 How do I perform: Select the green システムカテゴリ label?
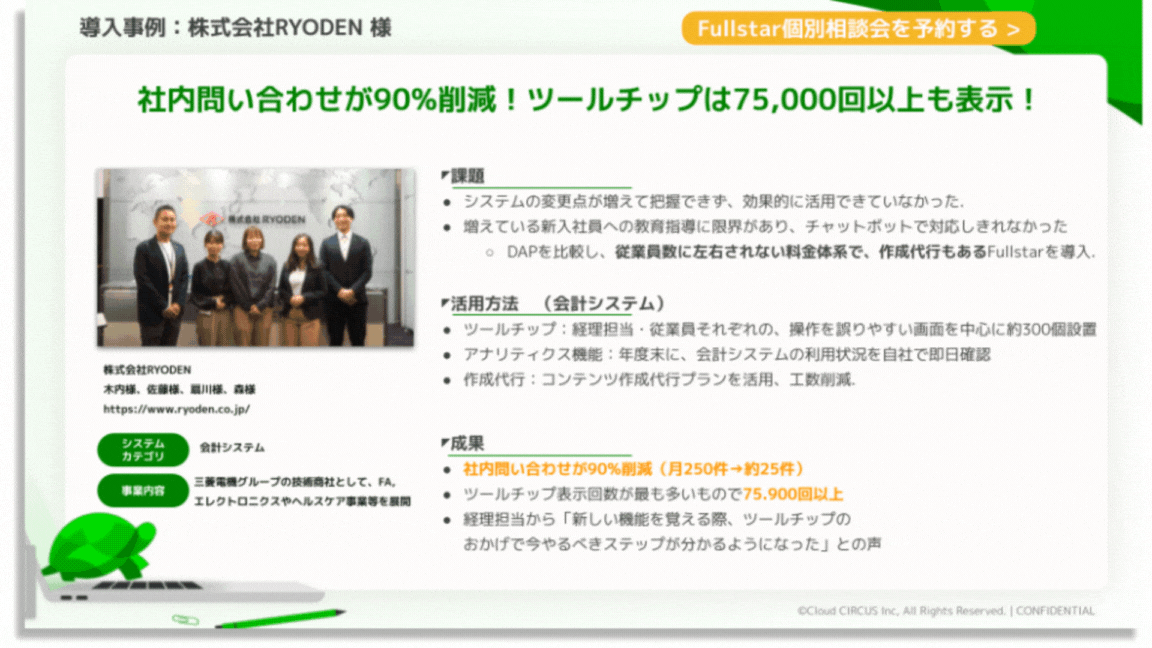(x=143, y=450)
